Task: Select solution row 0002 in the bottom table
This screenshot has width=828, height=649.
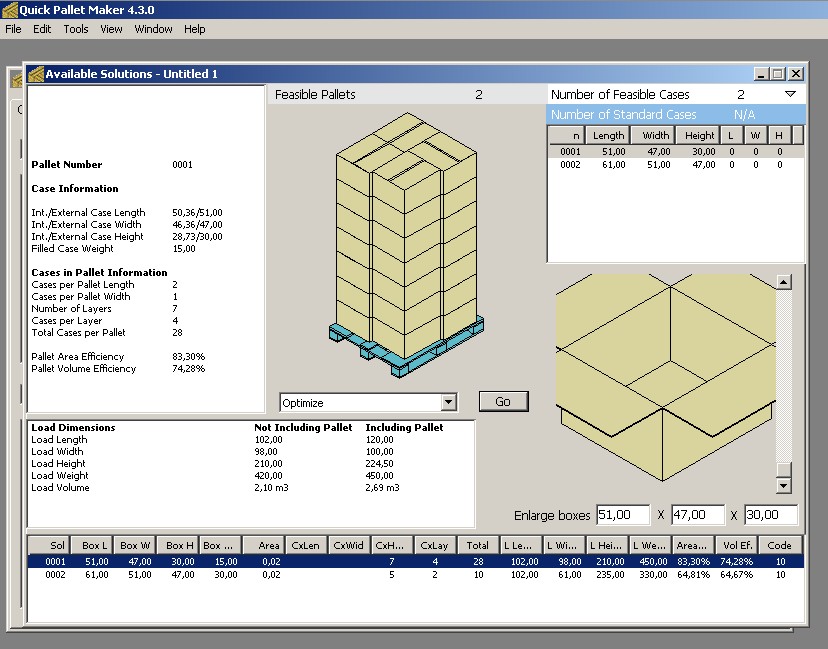Action: click(415, 575)
